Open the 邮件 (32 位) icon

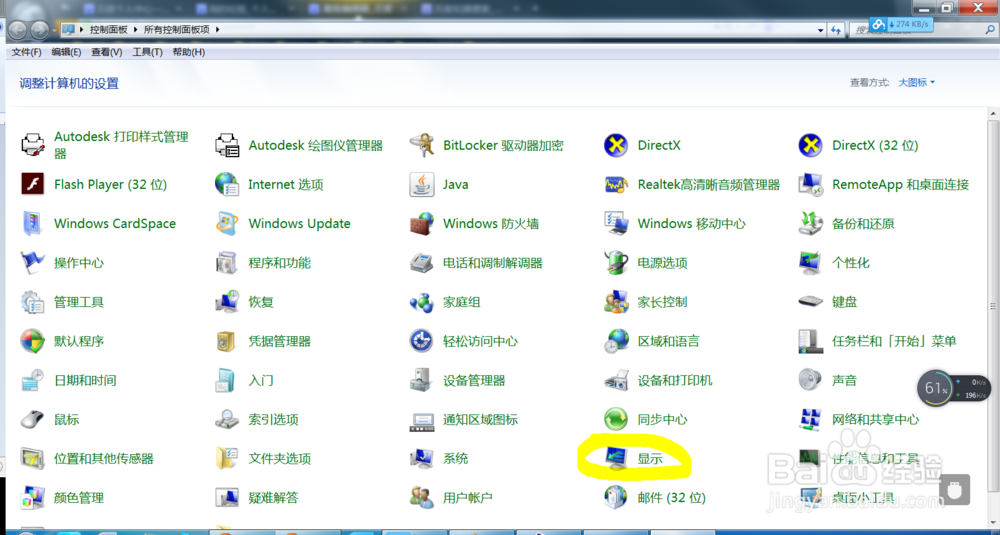[616, 498]
